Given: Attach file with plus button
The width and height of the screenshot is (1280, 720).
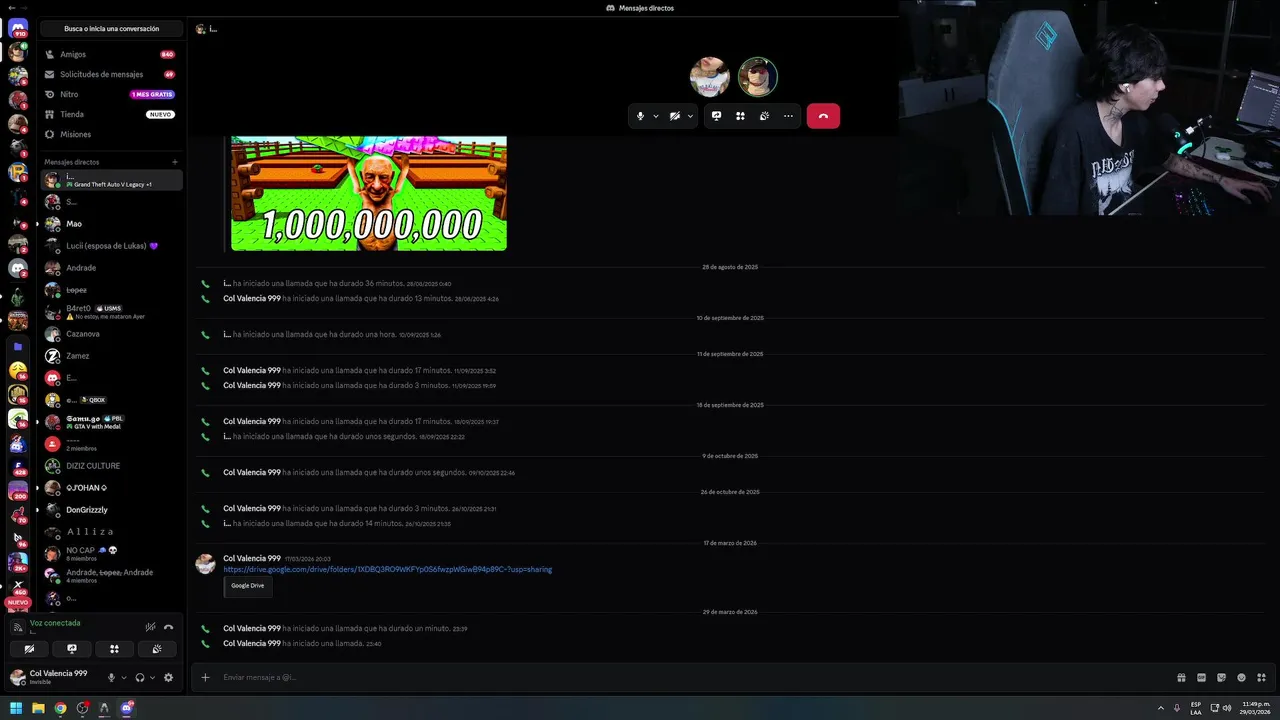Looking at the screenshot, I should click(205, 677).
